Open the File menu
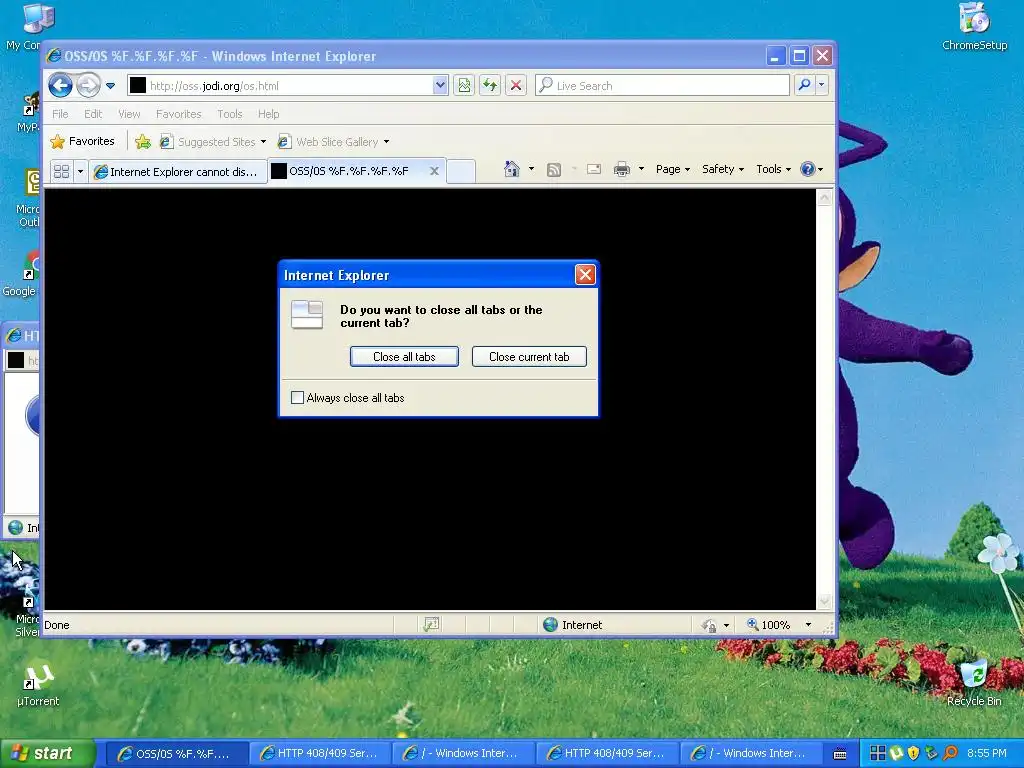The image size is (1024, 768). click(x=60, y=114)
